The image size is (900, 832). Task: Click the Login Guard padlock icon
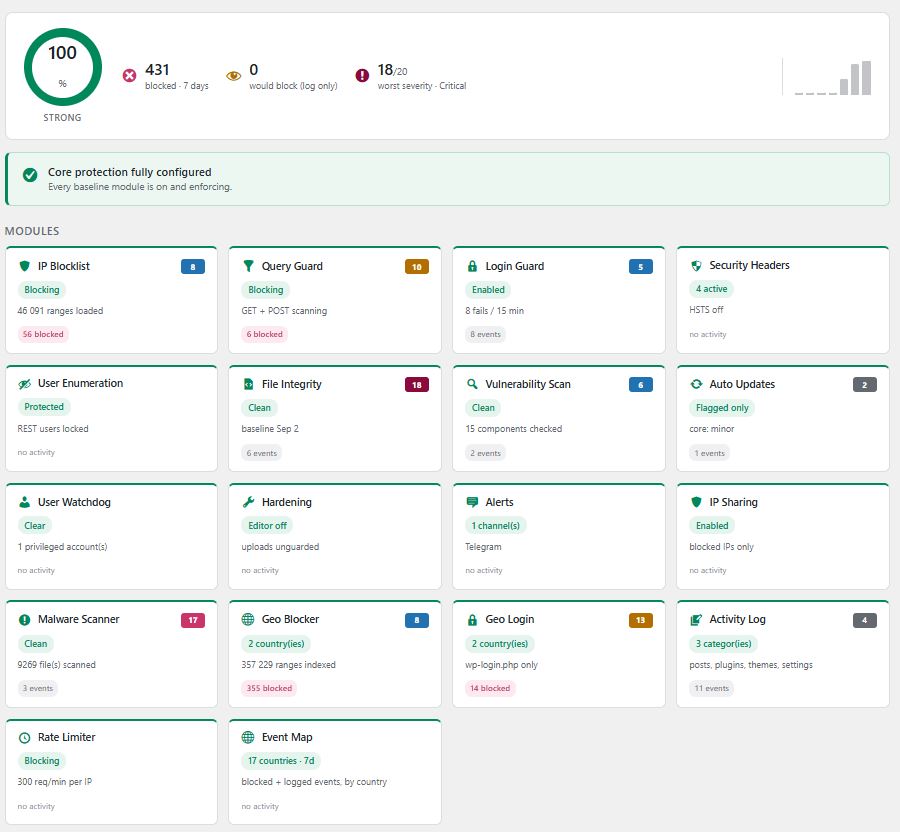(472, 266)
